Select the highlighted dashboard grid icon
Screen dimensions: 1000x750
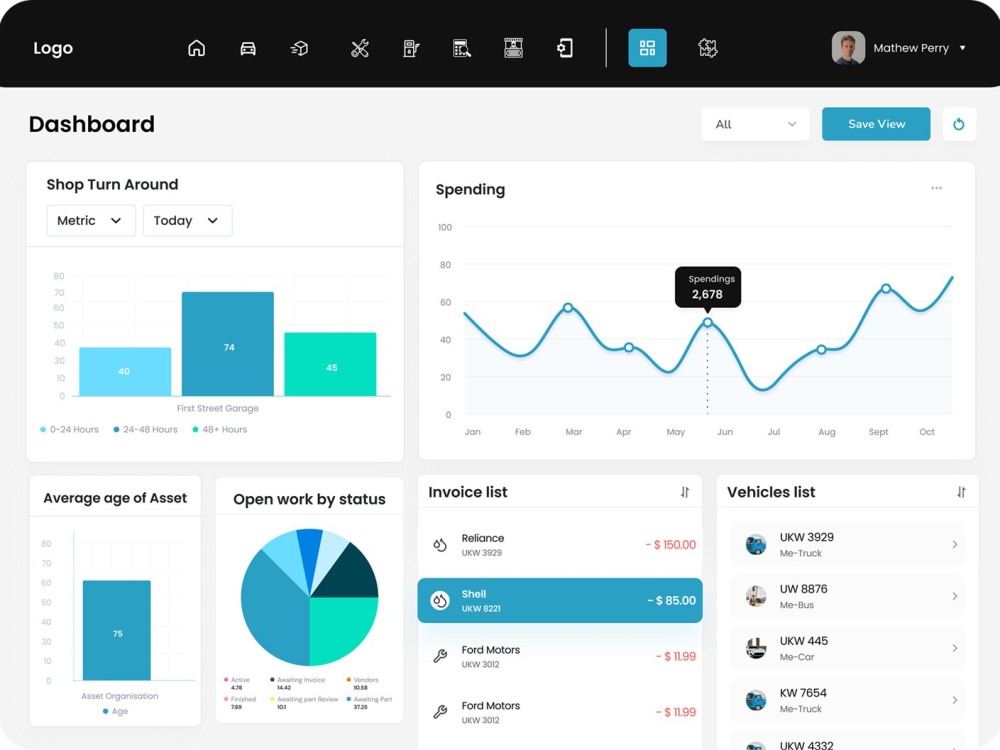(x=647, y=48)
